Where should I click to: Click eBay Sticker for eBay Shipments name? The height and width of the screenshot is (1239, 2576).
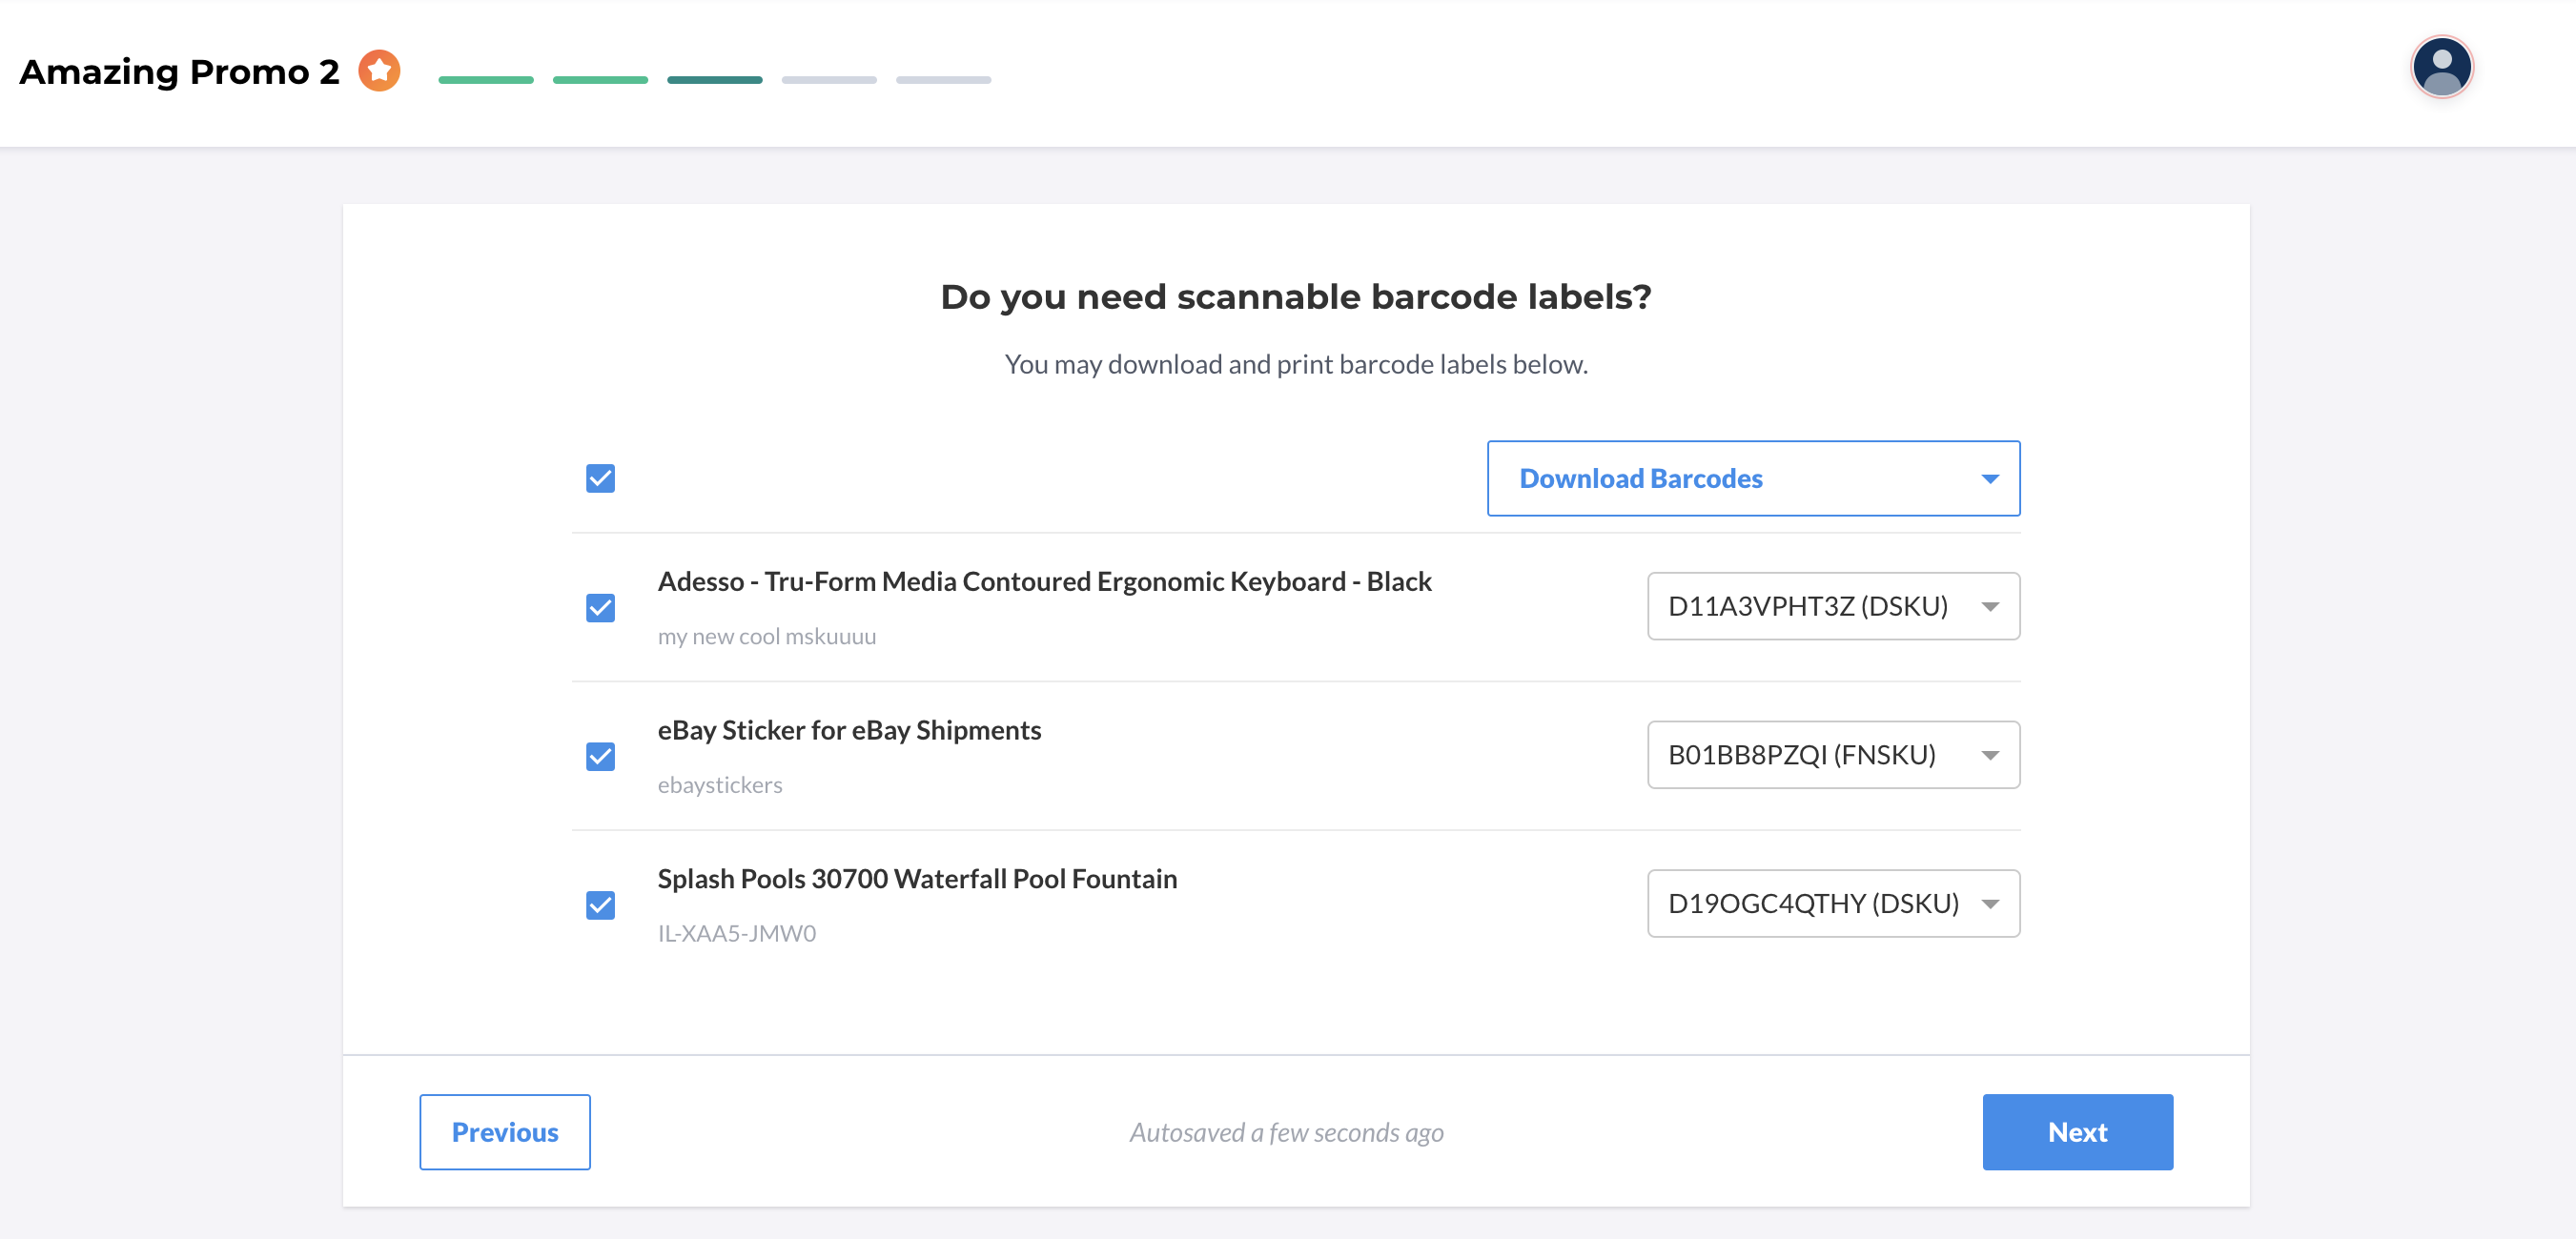coord(849,731)
